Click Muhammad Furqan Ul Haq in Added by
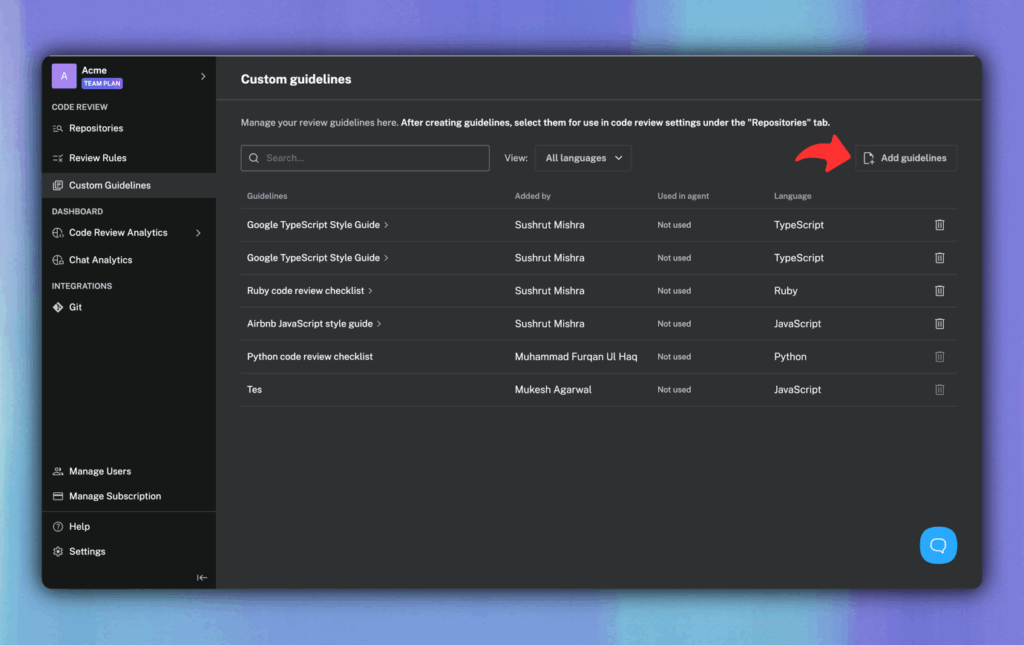This screenshot has width=1024, height=645. click(576, 356)
